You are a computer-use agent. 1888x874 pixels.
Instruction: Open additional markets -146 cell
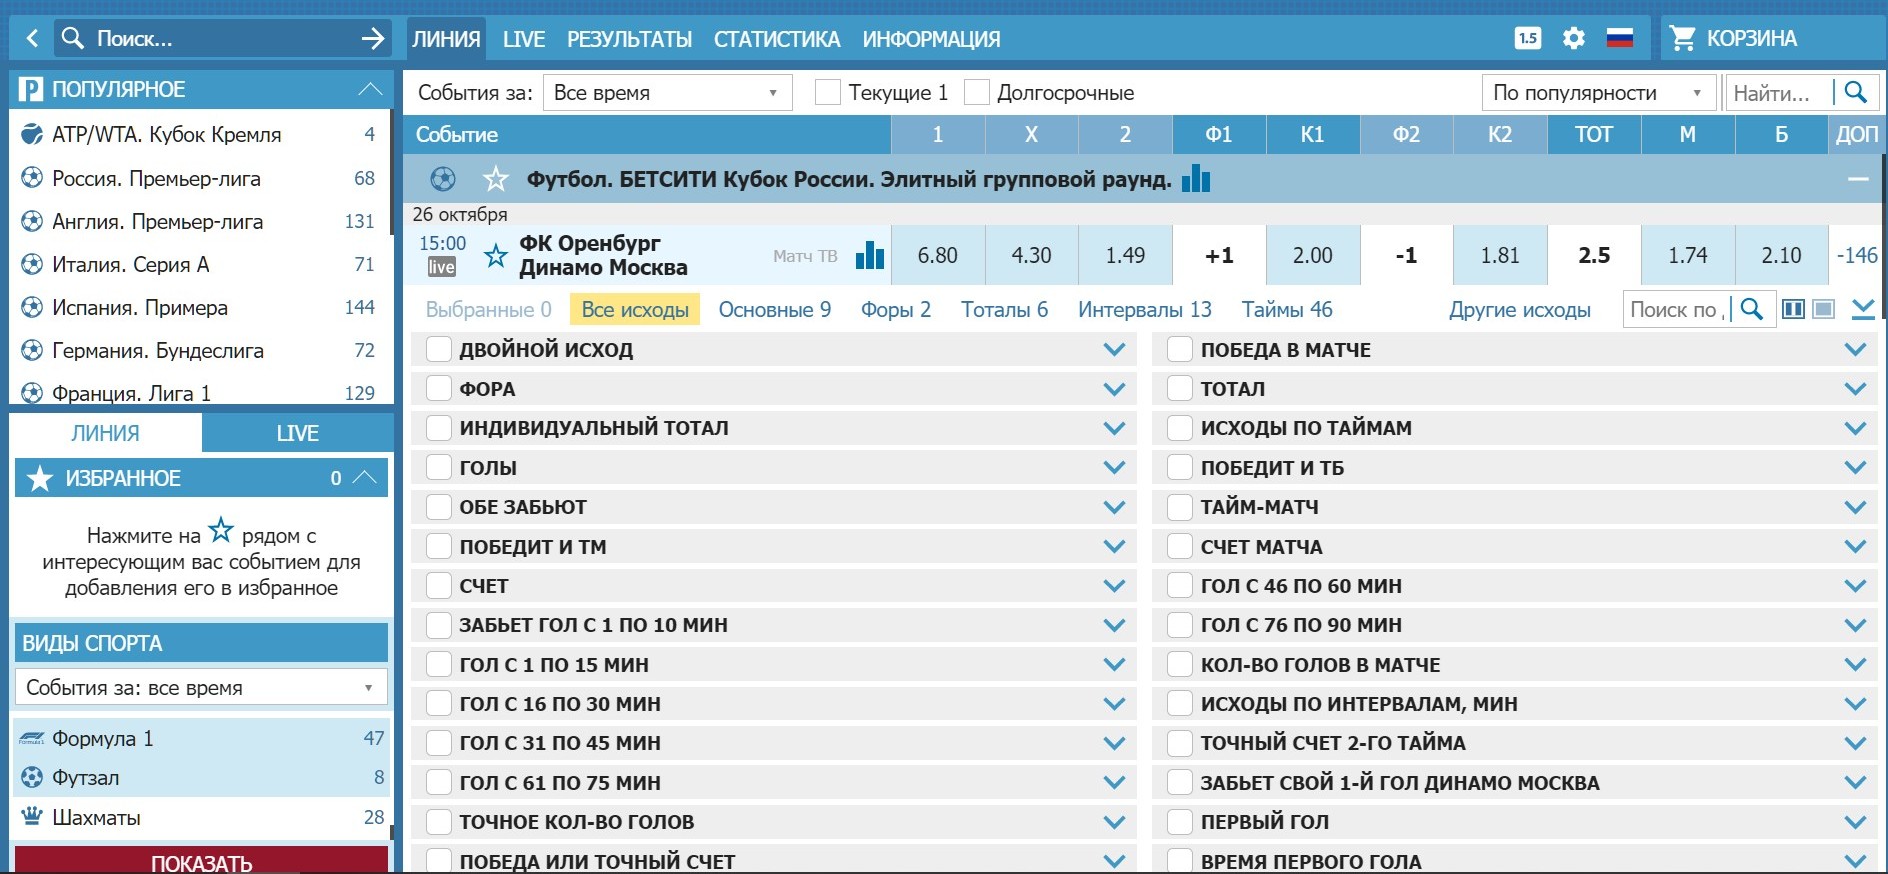tap(1857, 255)
